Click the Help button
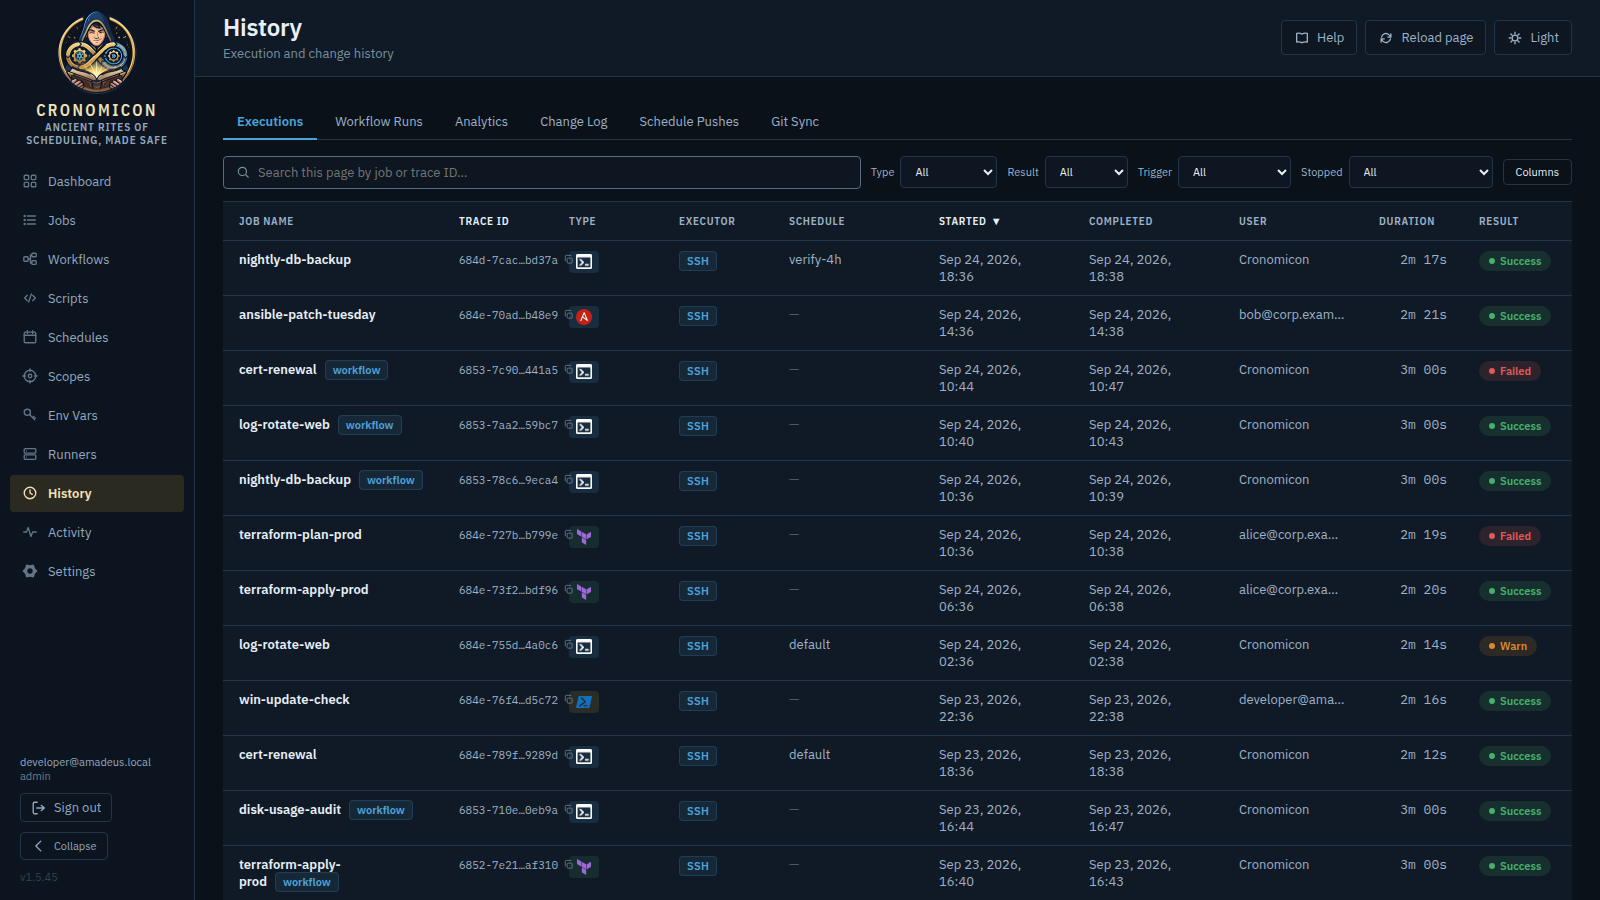The width and height of the screenshot is (1600, 900). click(1319, 37)
